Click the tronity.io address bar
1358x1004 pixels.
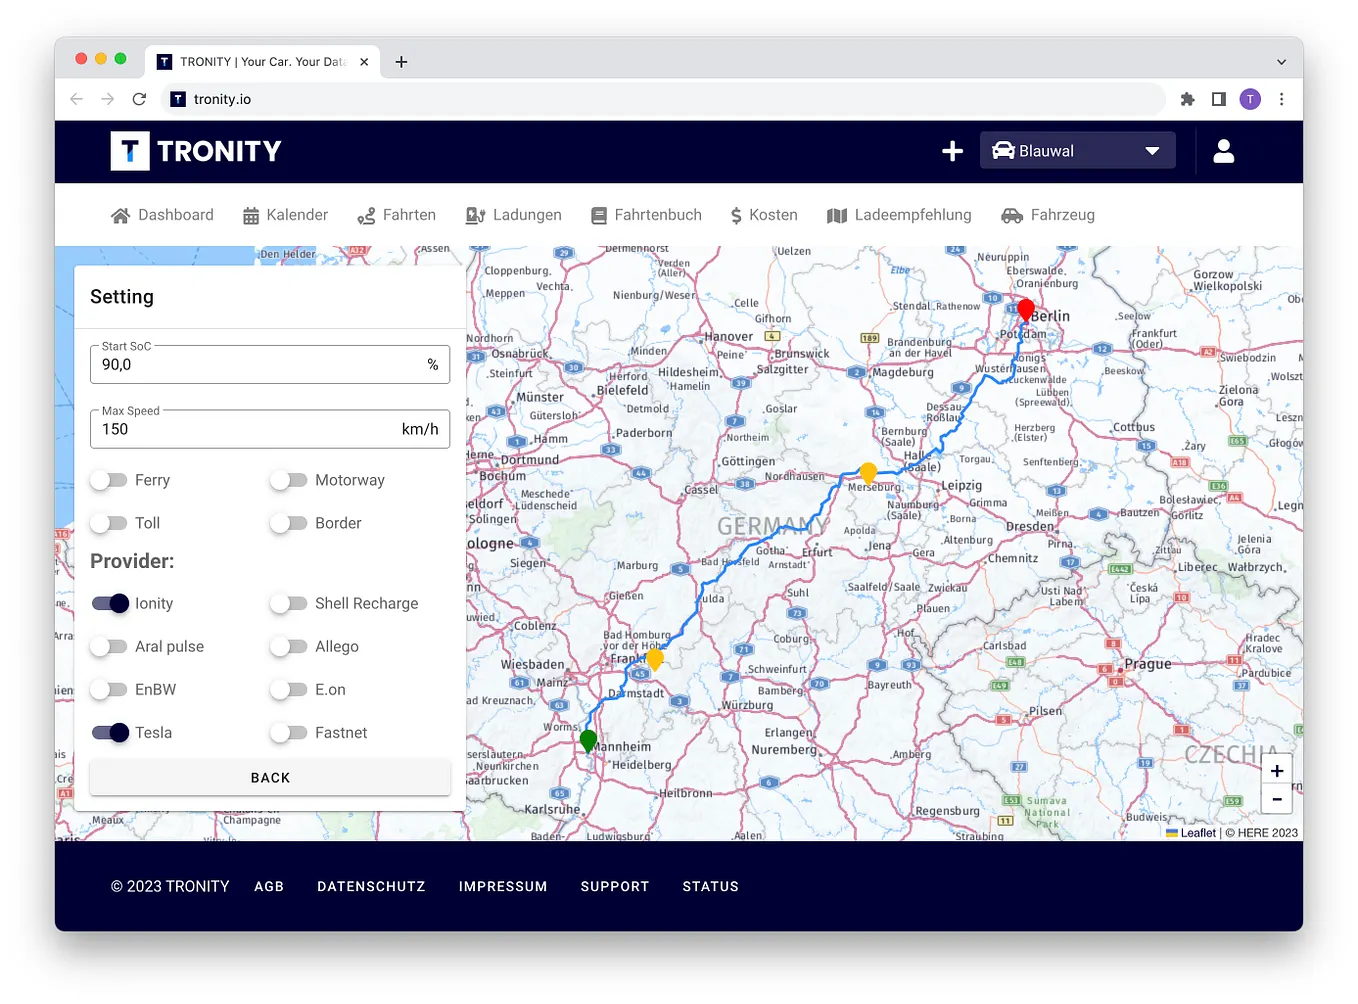[x=664, y=99]
